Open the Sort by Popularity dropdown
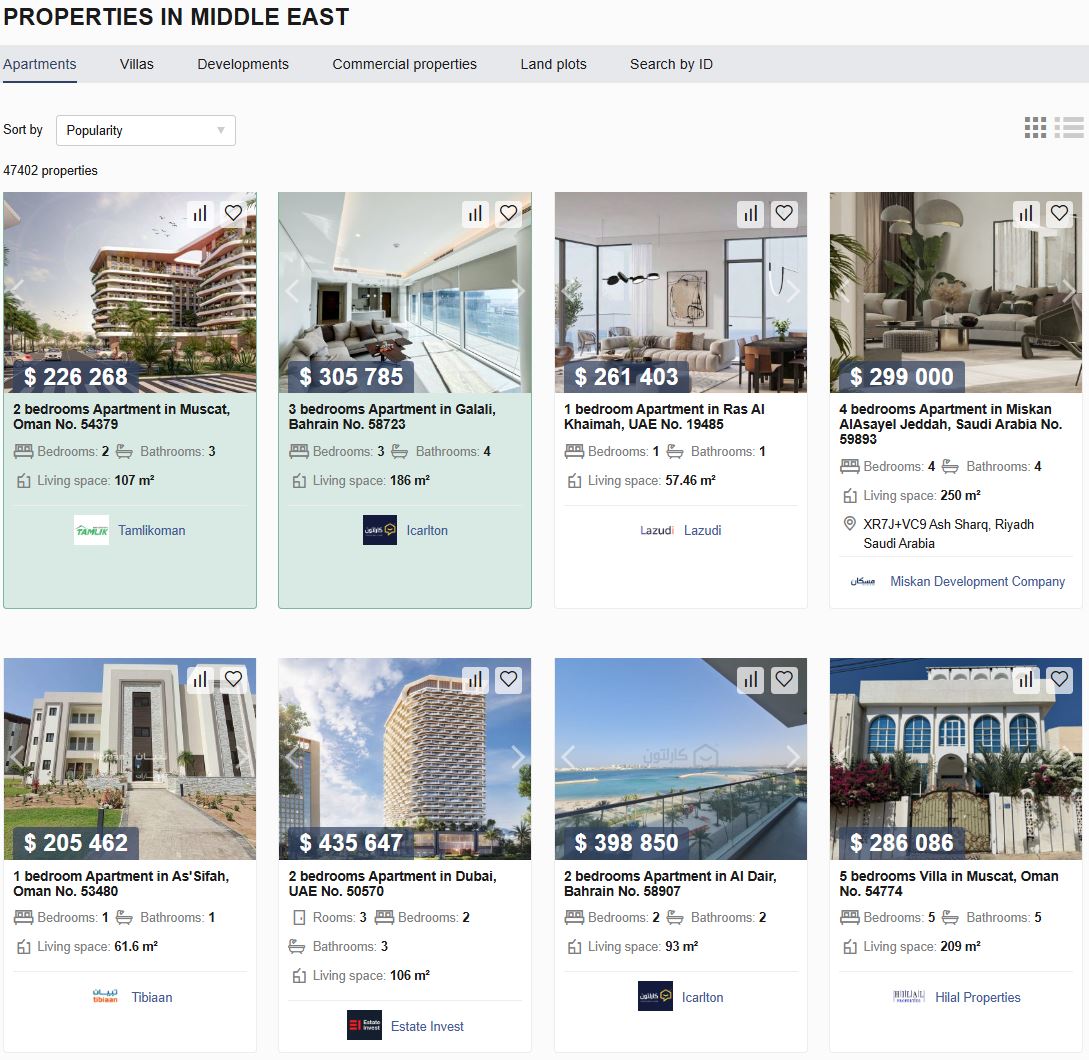 146,131
